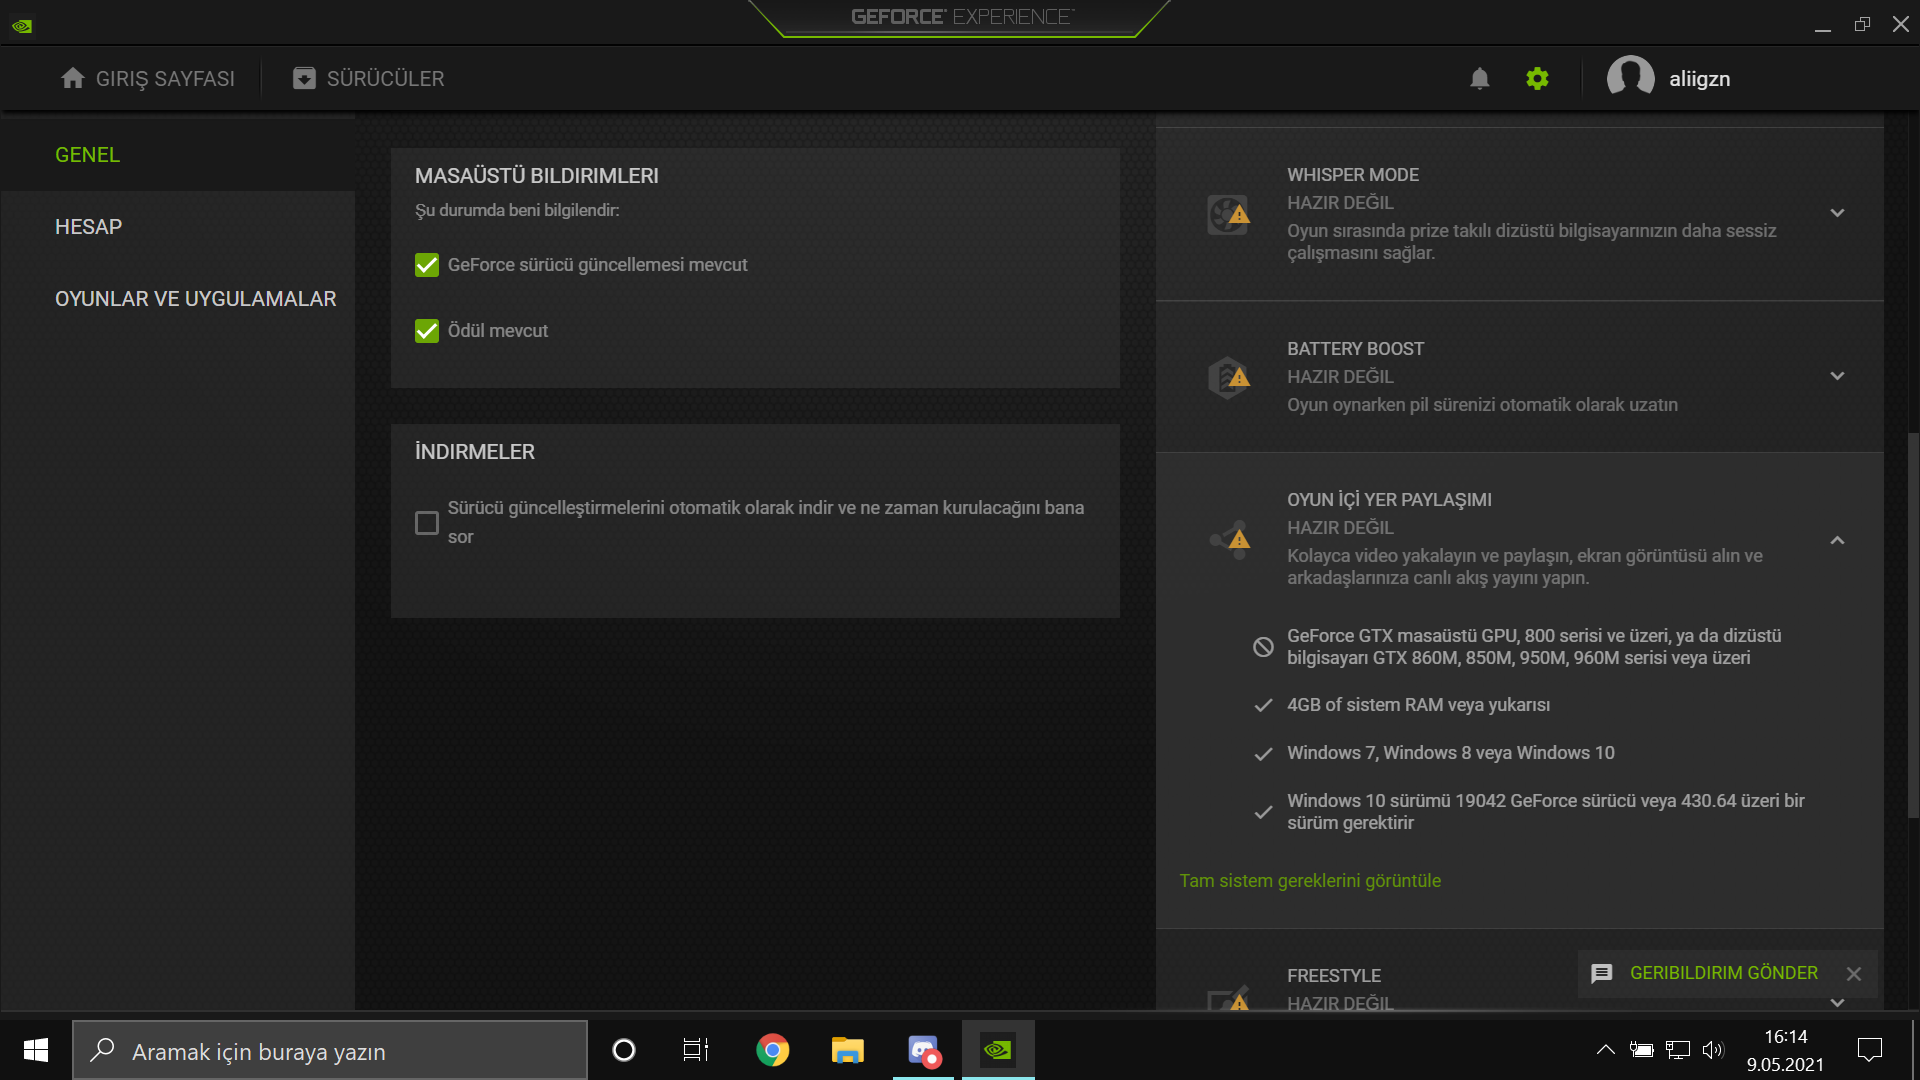Click the 4GB of sistem RAM requirement
This screenshot has height=1080, width=1920.
tap(1418, 705)
